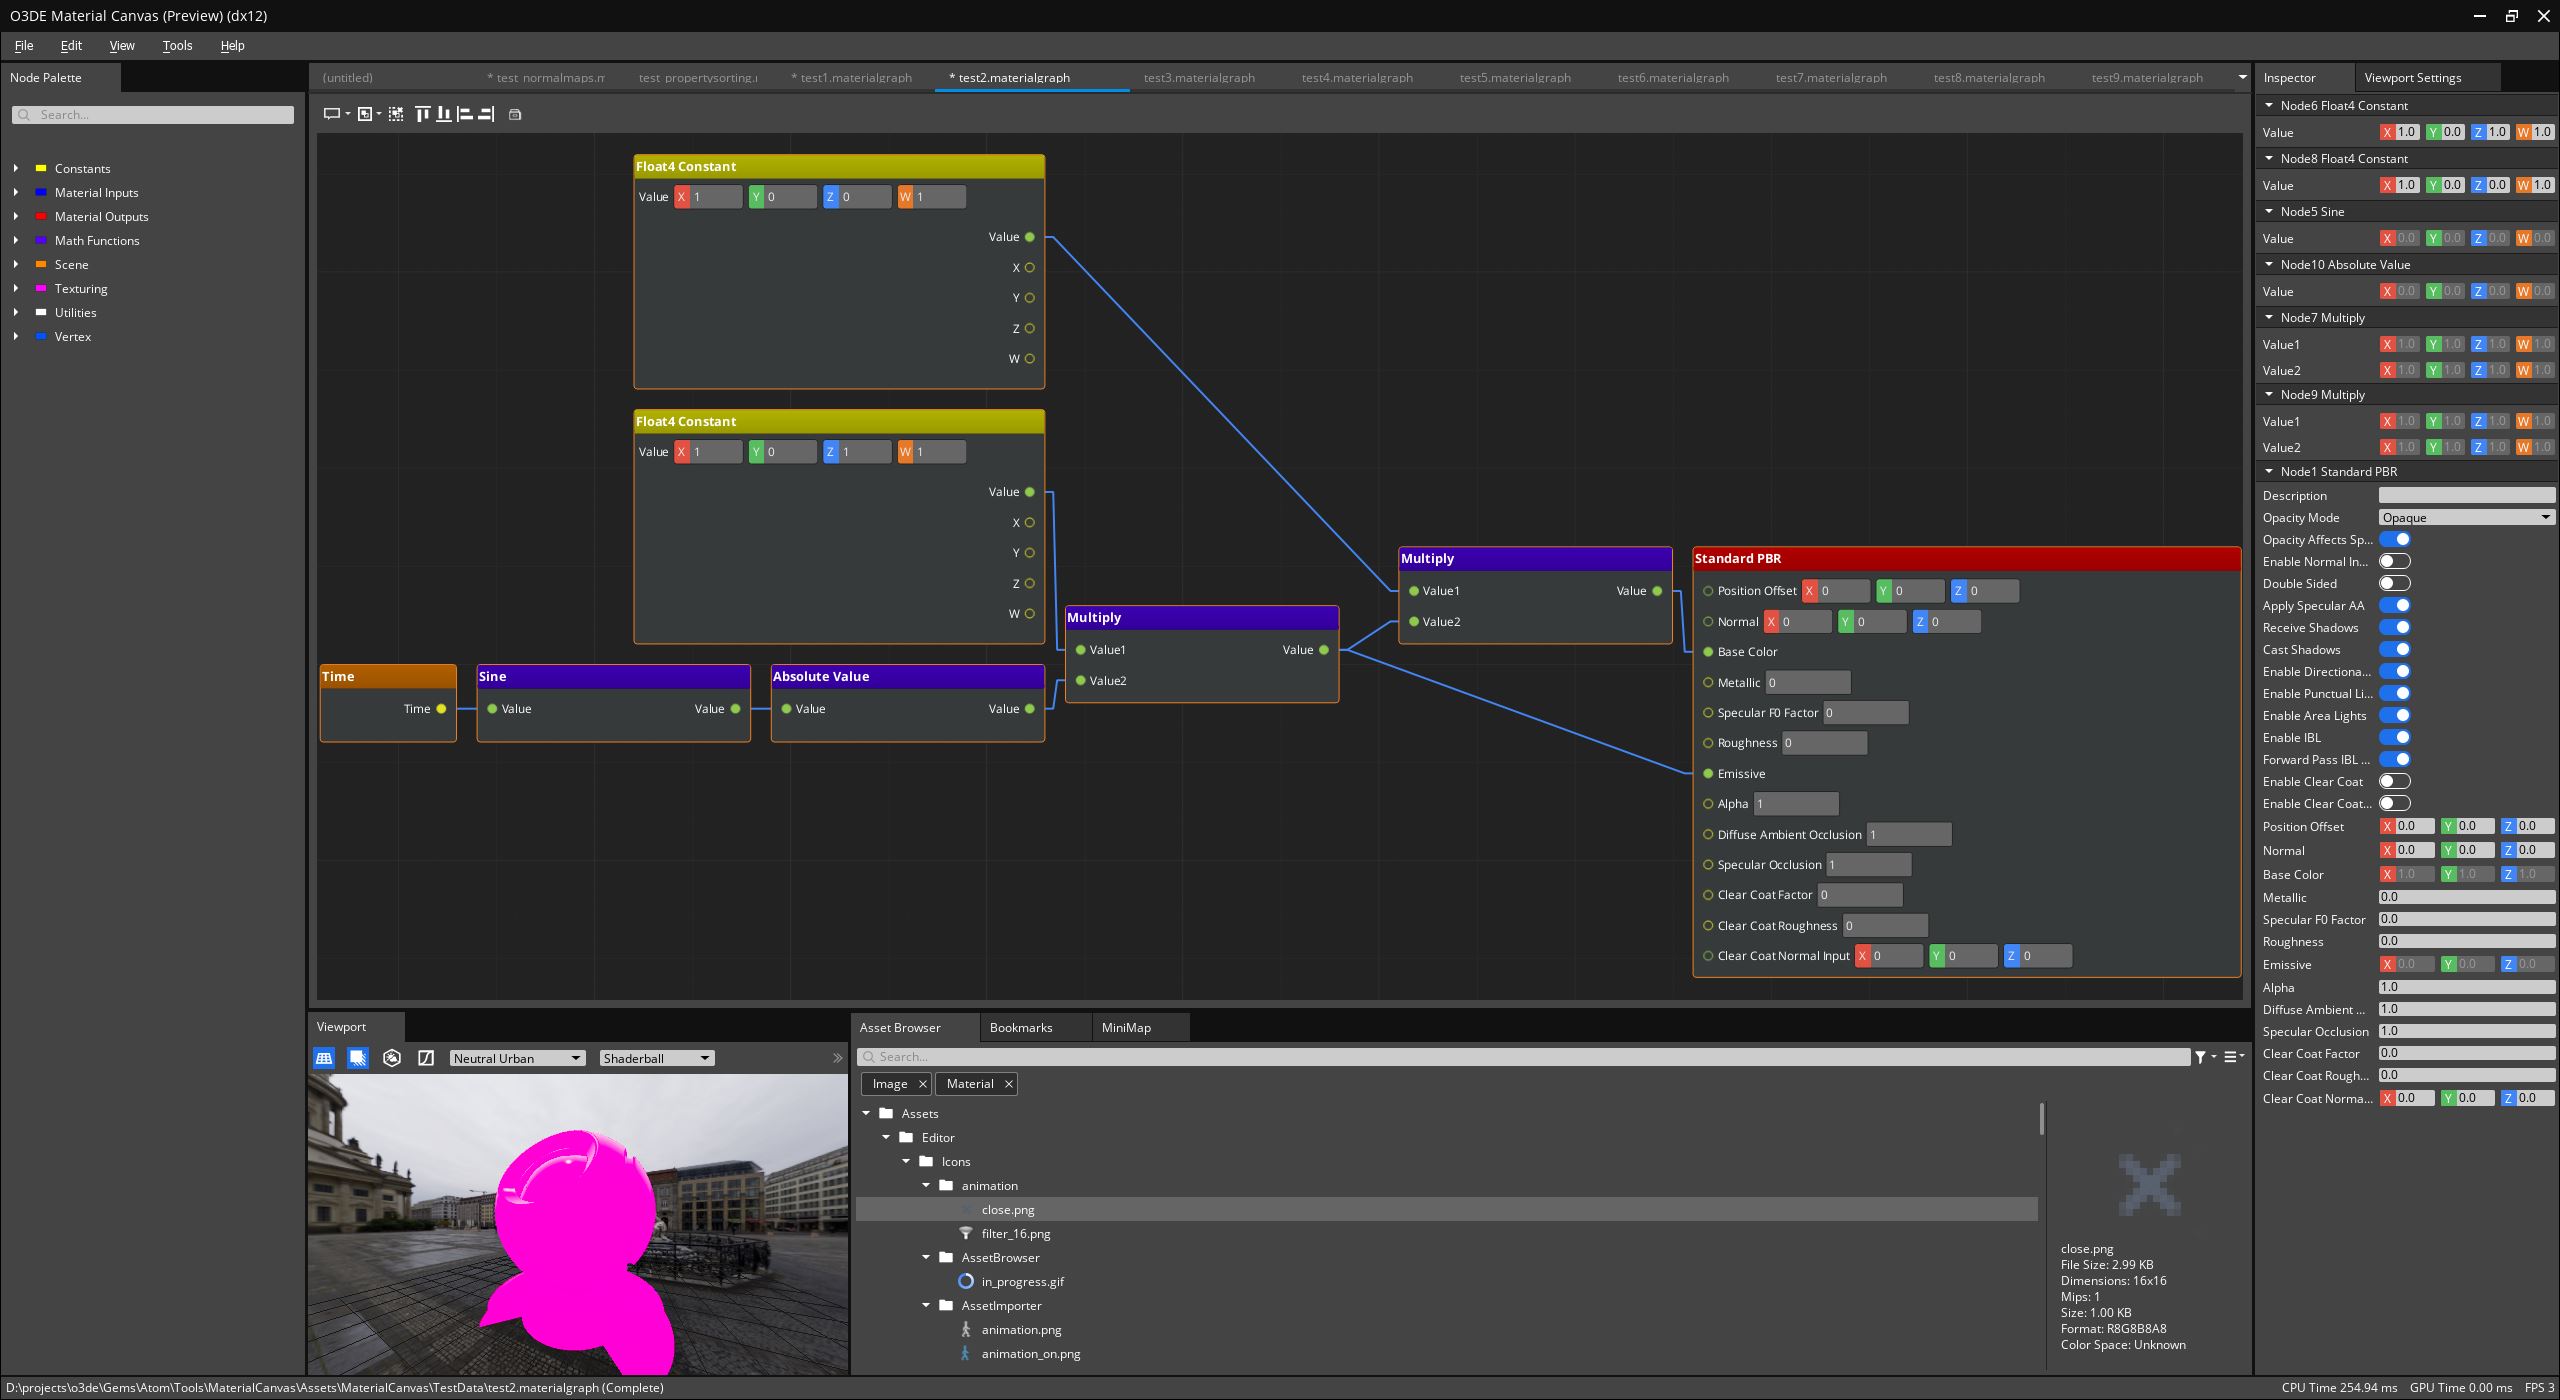Click the Metallic slider in Inspector
This screenshot has width=2560, height=1400.
[2465, 898]
